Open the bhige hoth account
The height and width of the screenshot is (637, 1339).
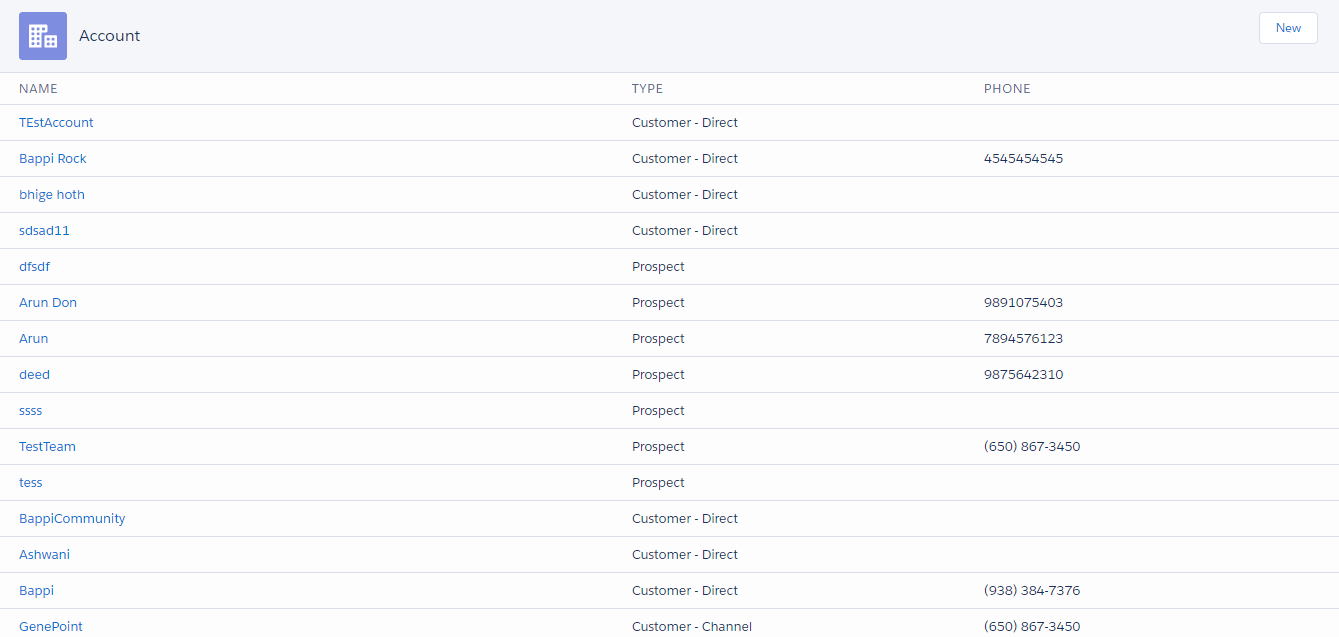point(52,195)
